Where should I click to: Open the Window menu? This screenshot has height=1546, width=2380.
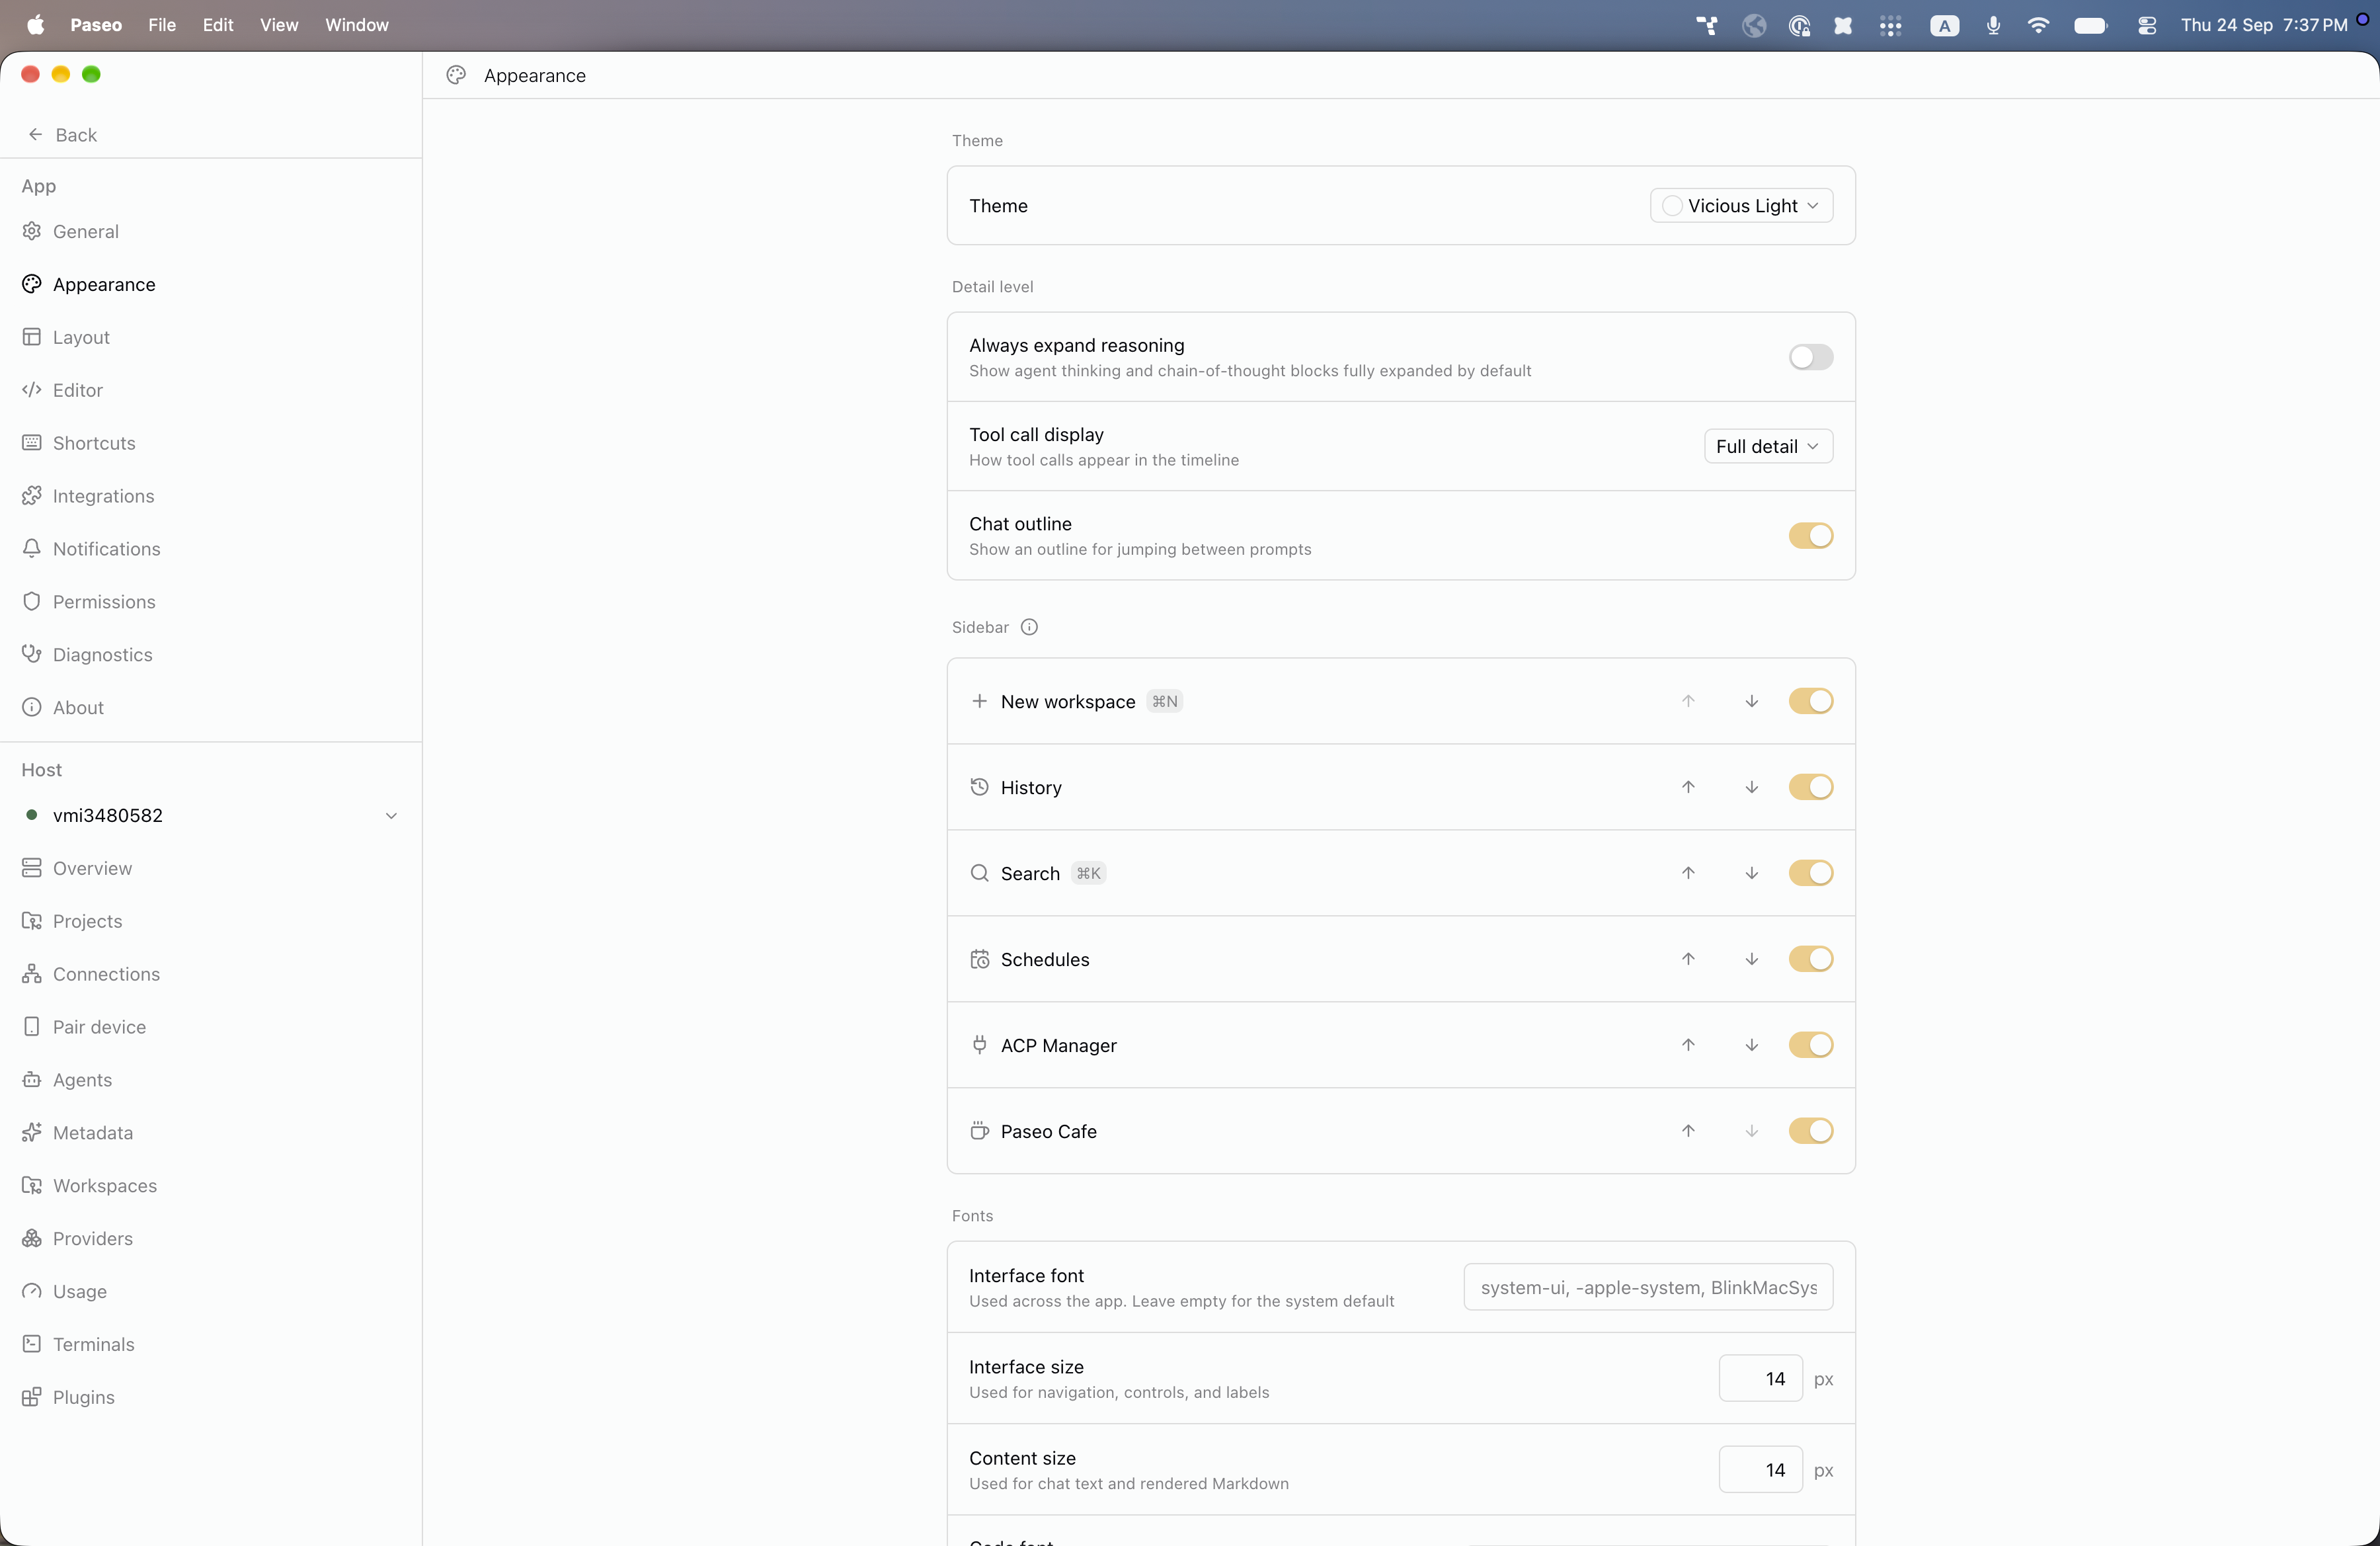357,25
